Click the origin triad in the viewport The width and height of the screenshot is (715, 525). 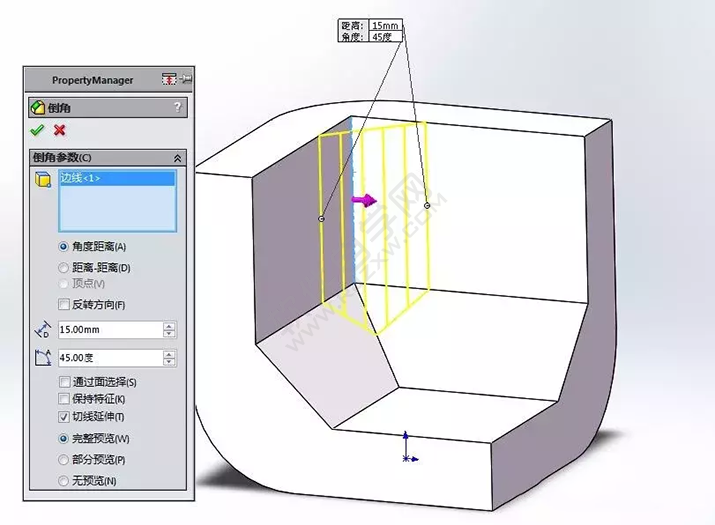pyautogui.click(x=409, y=448)
